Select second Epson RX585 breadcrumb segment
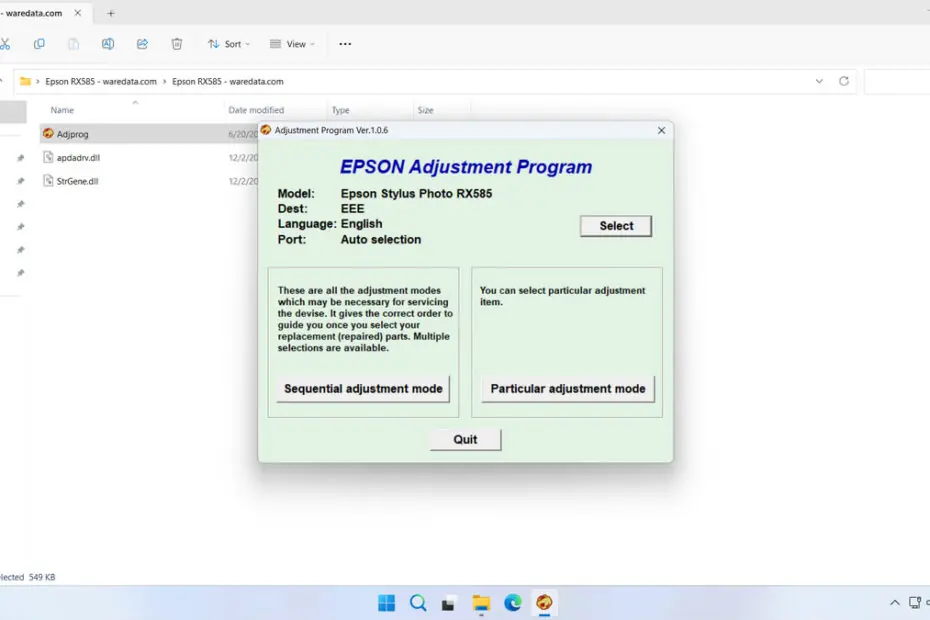930x620 pixels. [228, 81]
